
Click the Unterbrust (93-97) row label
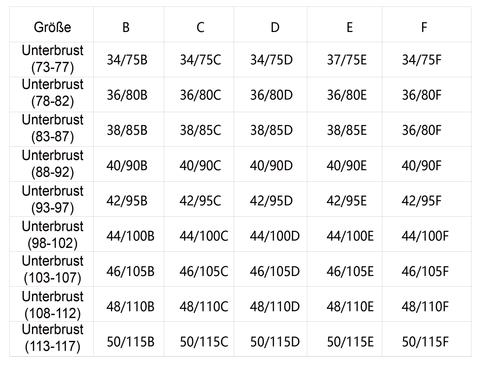pyautogui.click(x=52, y=199)
